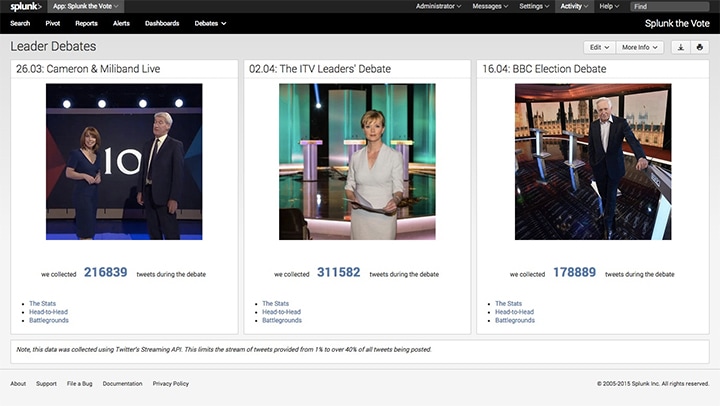Click the Twitter Streaming API note text
Image resolution: width=720 pixels, height=406 pixels.
click(x=224, y=350)
